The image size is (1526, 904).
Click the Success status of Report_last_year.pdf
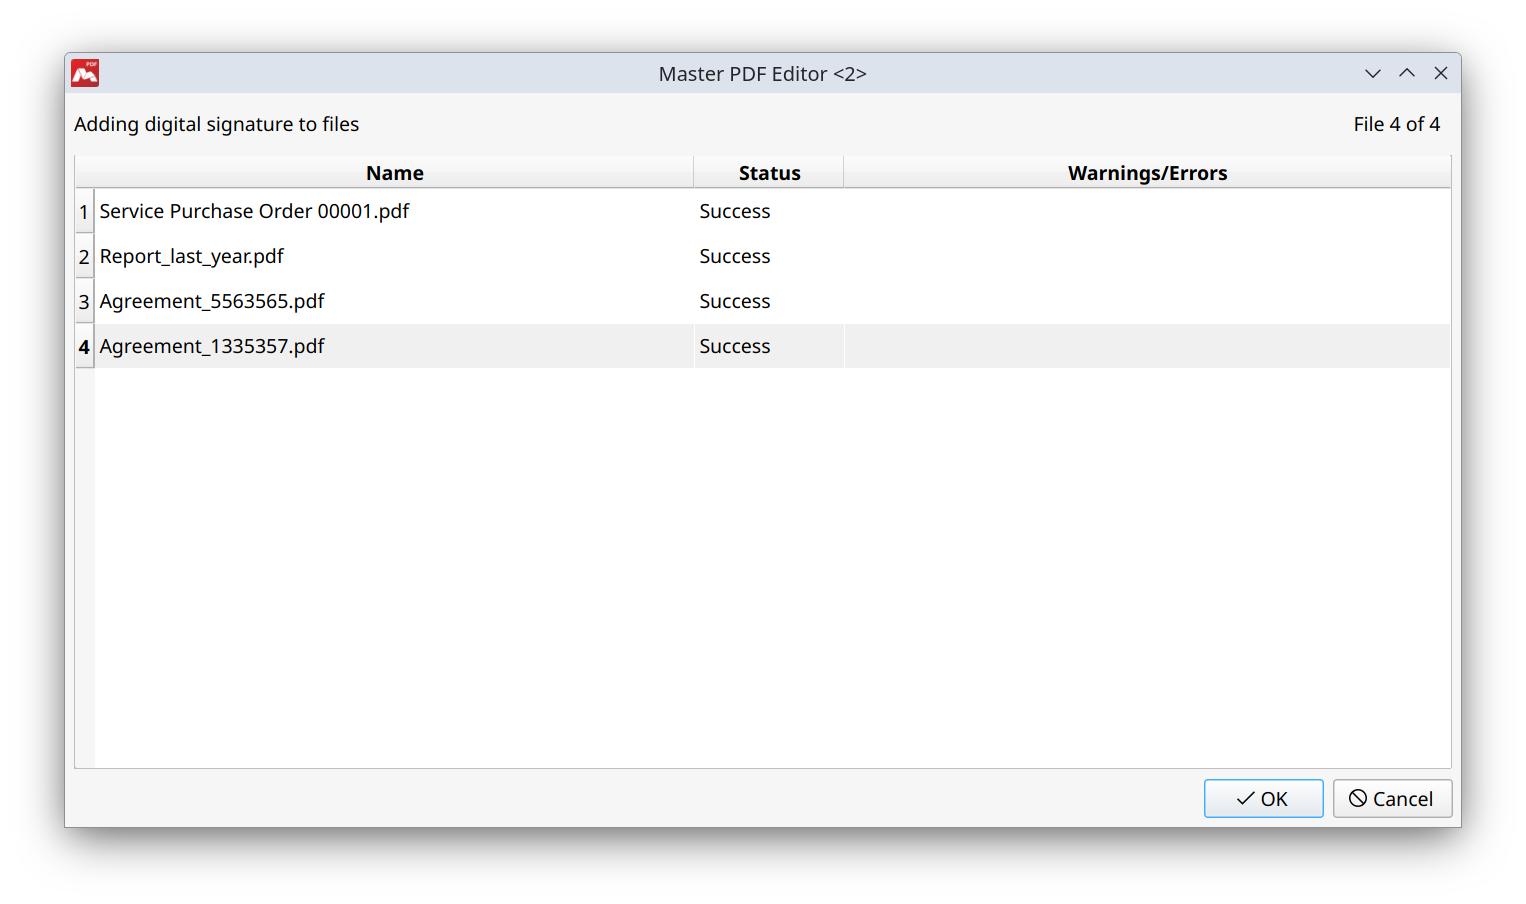(735, 256)
